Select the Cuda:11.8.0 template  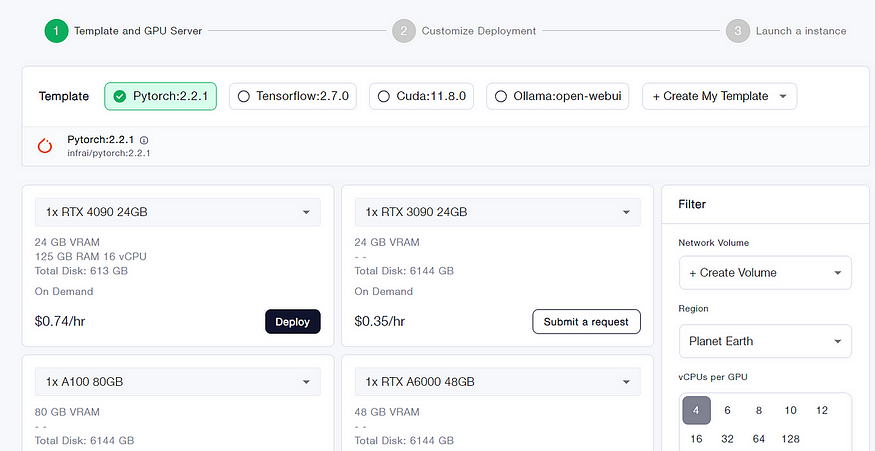click(x=421, y=96)
